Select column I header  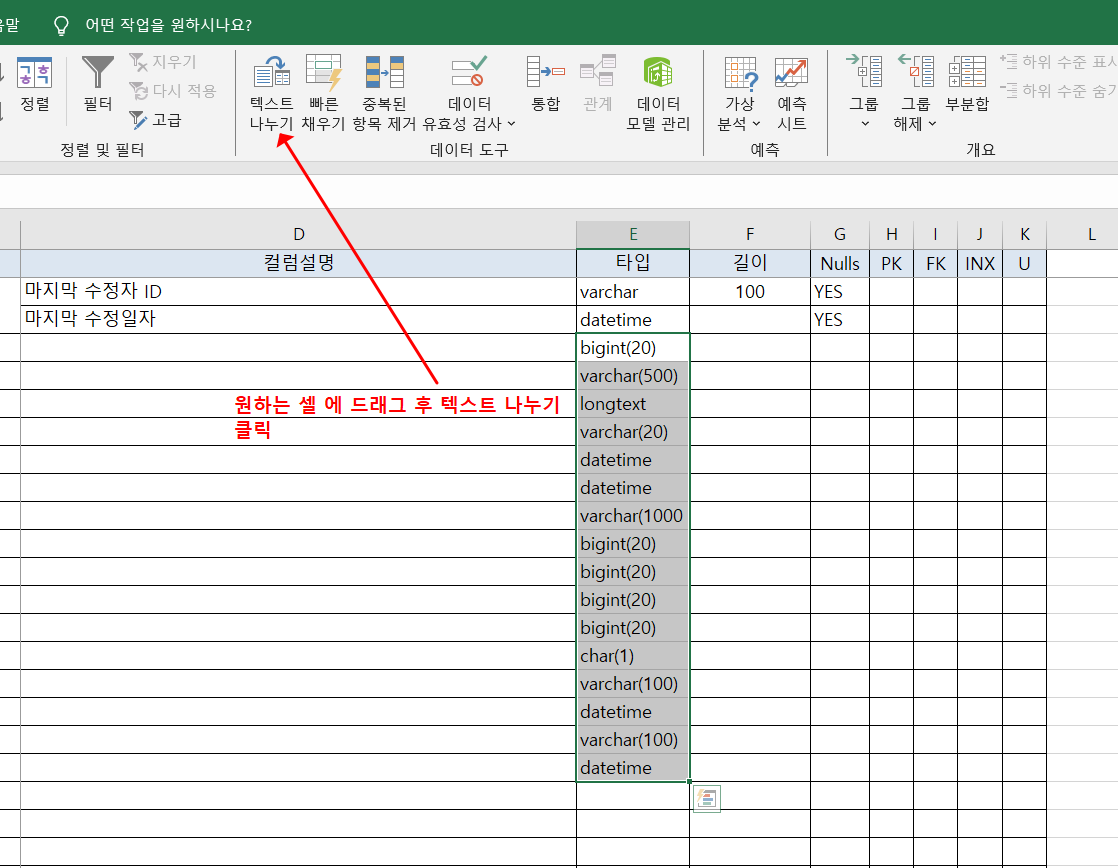coord(935,235)
